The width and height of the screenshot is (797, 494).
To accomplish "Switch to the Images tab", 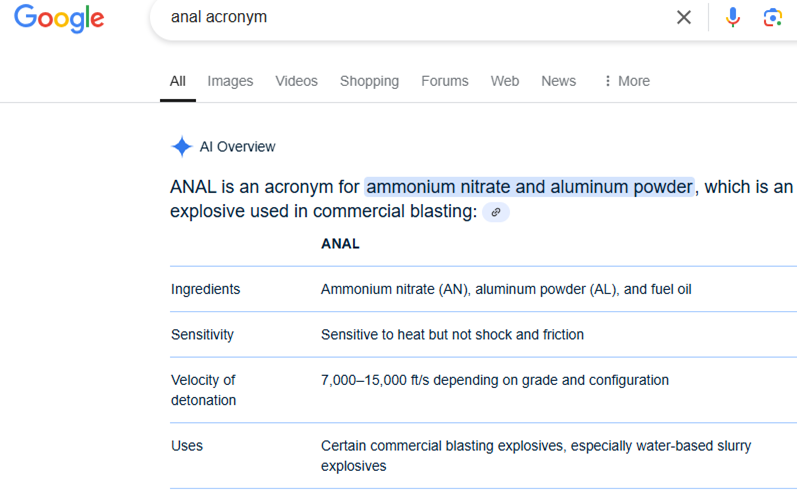I will click(230, 81).
